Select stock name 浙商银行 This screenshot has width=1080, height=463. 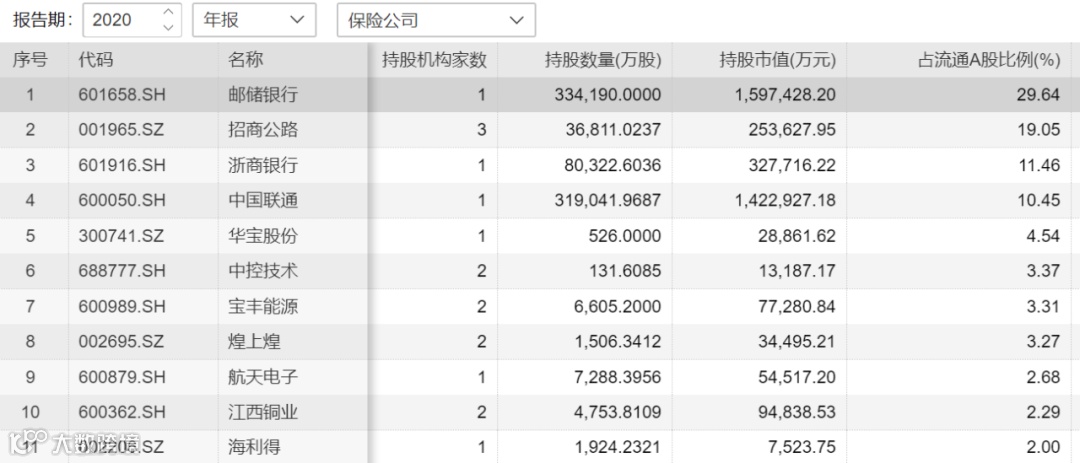pos(263,165)
